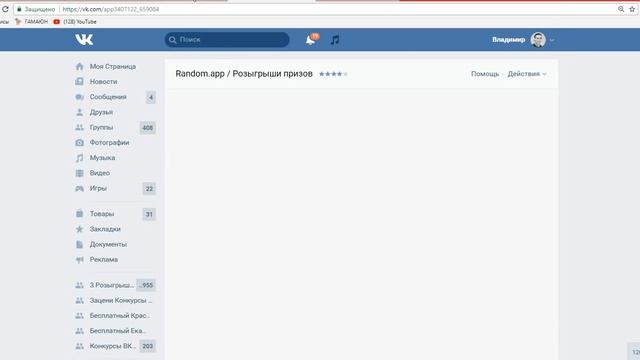
Task: Click the megaphone icon beside Реклама
Action: pos(80,260)
